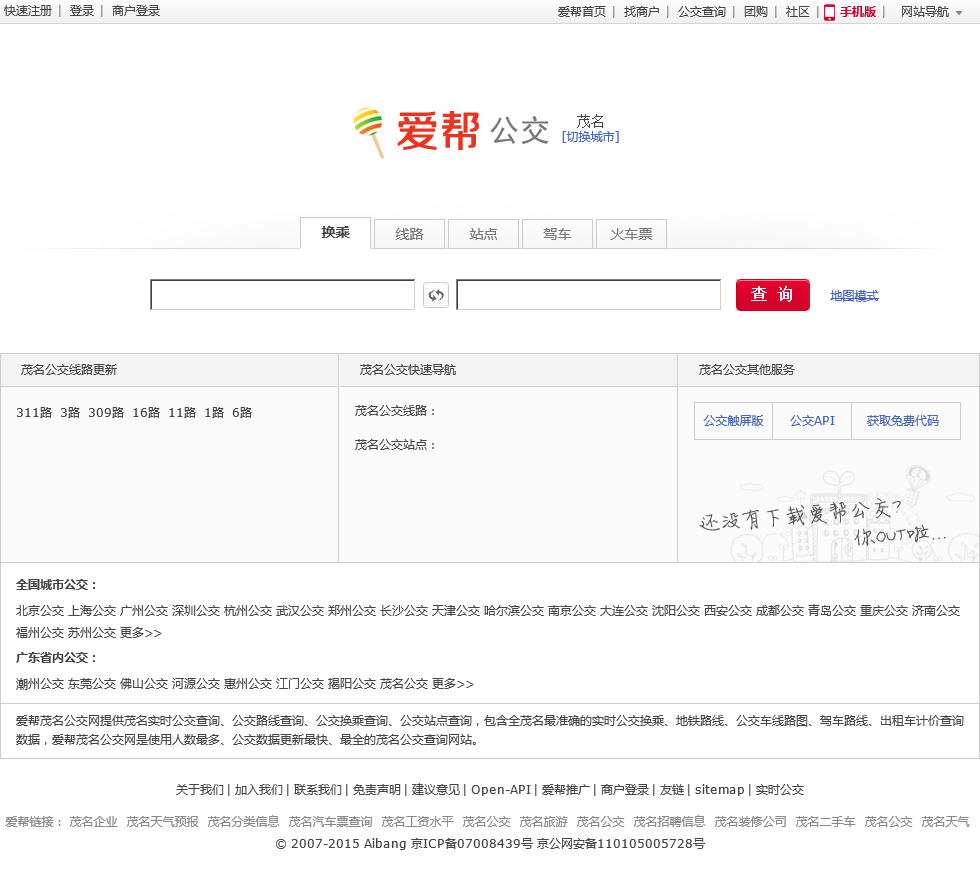Open 公交查询 in the top navigation
Viewport: 980px width, 891px height.
[702, 12]
